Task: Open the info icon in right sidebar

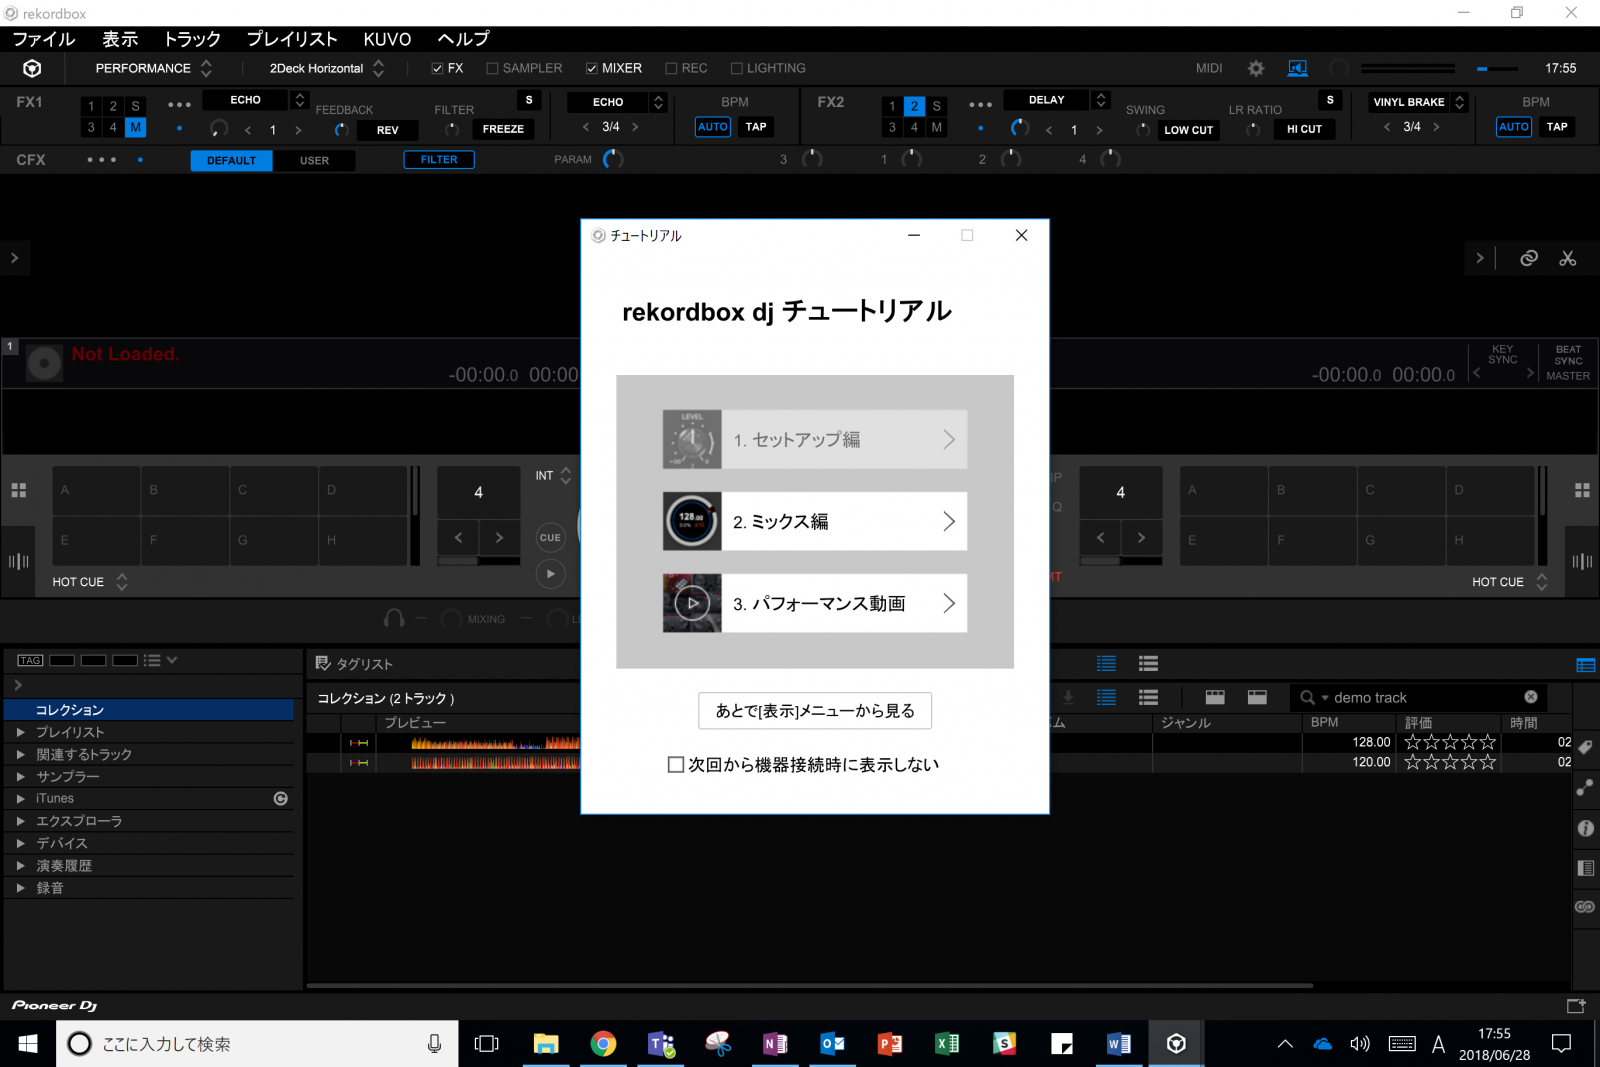Action: 1585,828
